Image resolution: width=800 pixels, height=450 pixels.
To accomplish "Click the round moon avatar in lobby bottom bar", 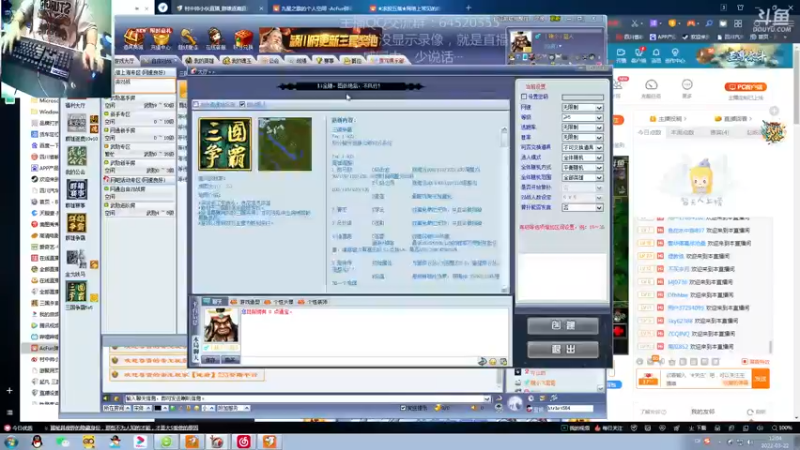I will (515, 404).
